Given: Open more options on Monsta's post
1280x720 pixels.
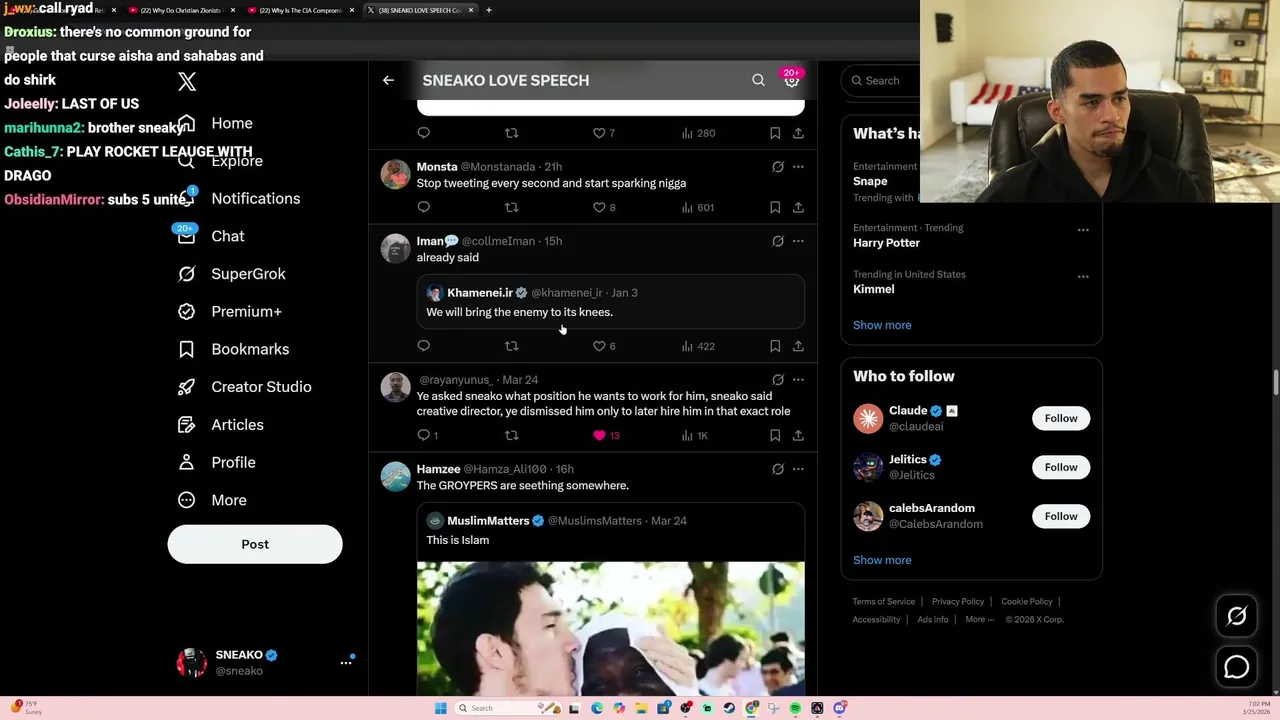Looking at the screenshot, I should [798, 167].
